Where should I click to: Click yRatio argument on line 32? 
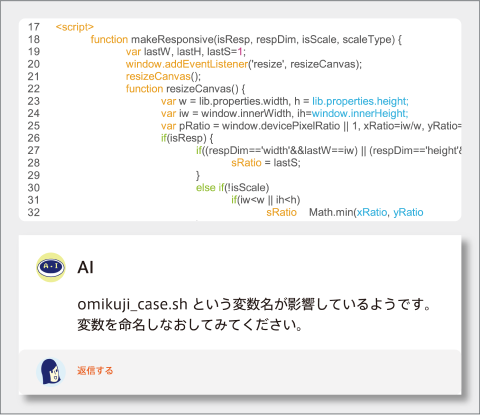pyautogui.click(x=408, y=212)
